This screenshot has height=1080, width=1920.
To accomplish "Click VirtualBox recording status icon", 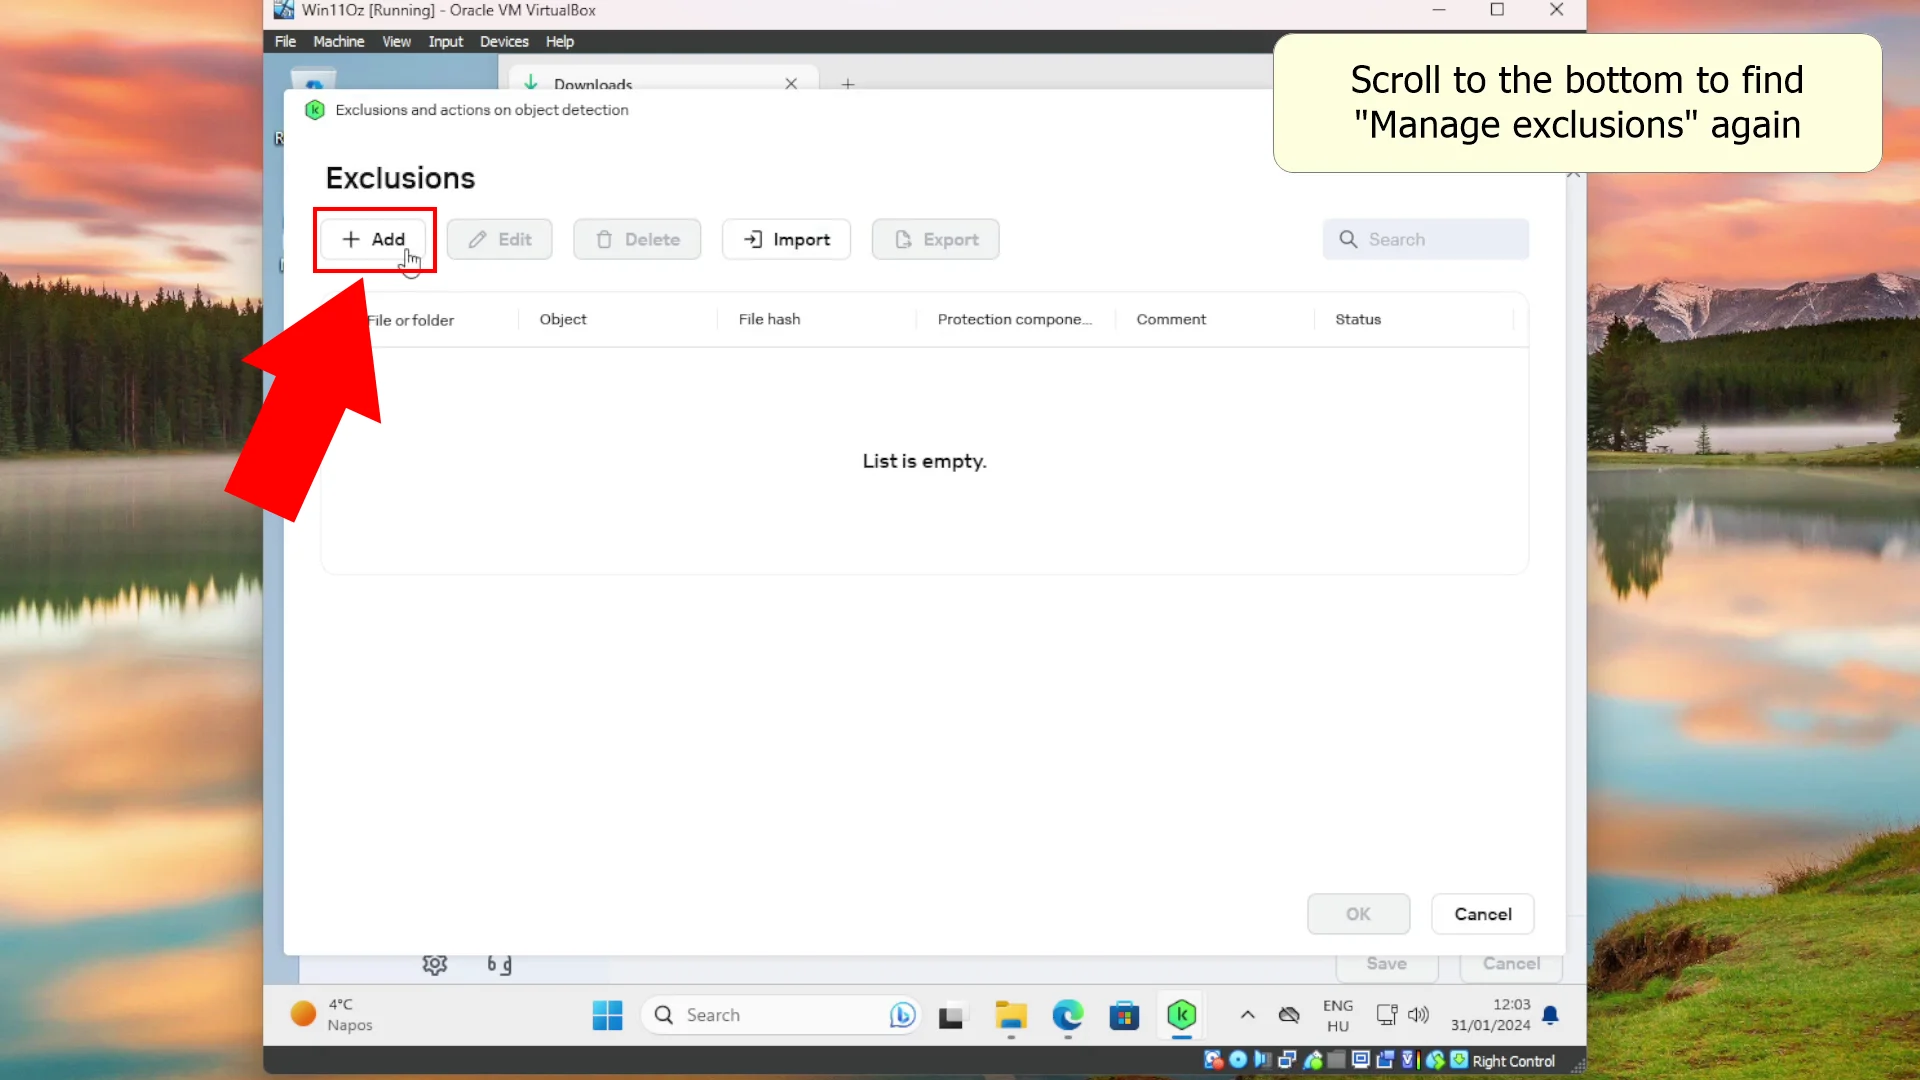I will coord(1385,1060).
